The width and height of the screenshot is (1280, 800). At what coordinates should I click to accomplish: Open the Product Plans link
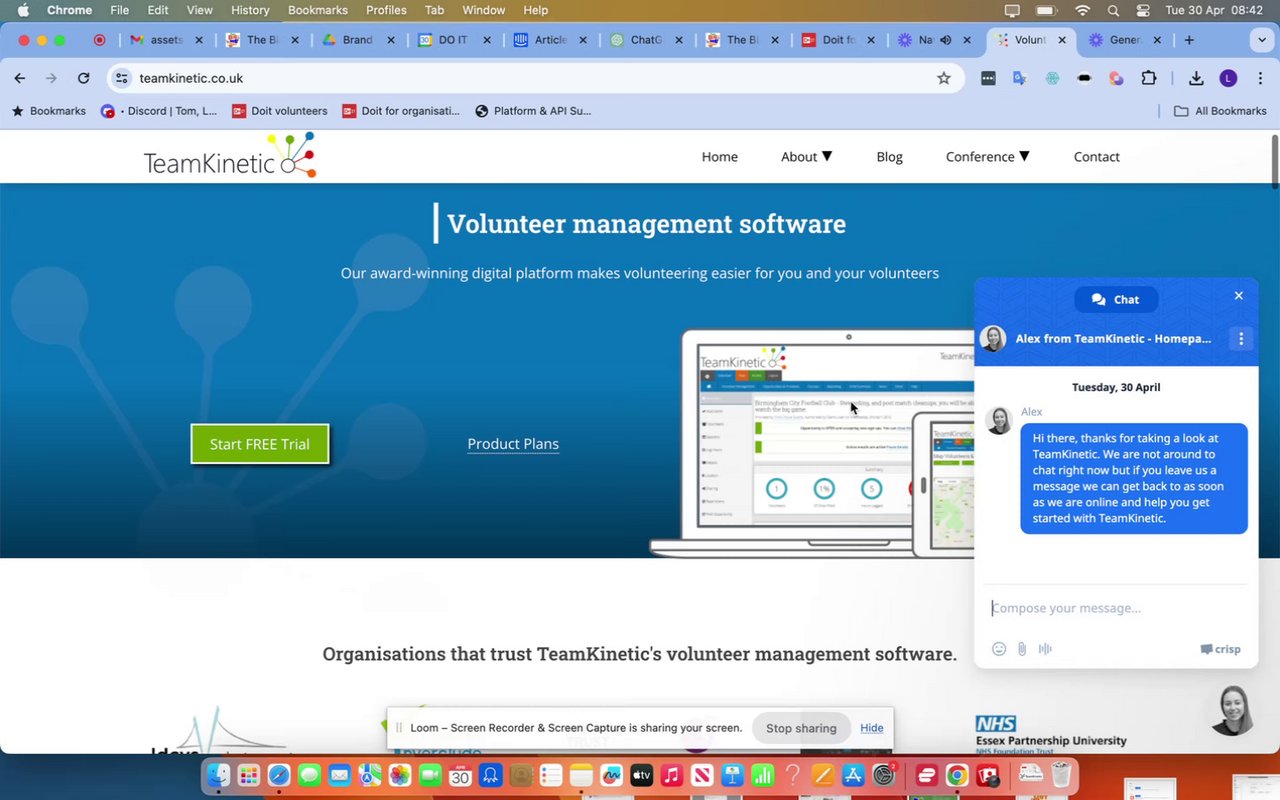[x=513, y=444]
